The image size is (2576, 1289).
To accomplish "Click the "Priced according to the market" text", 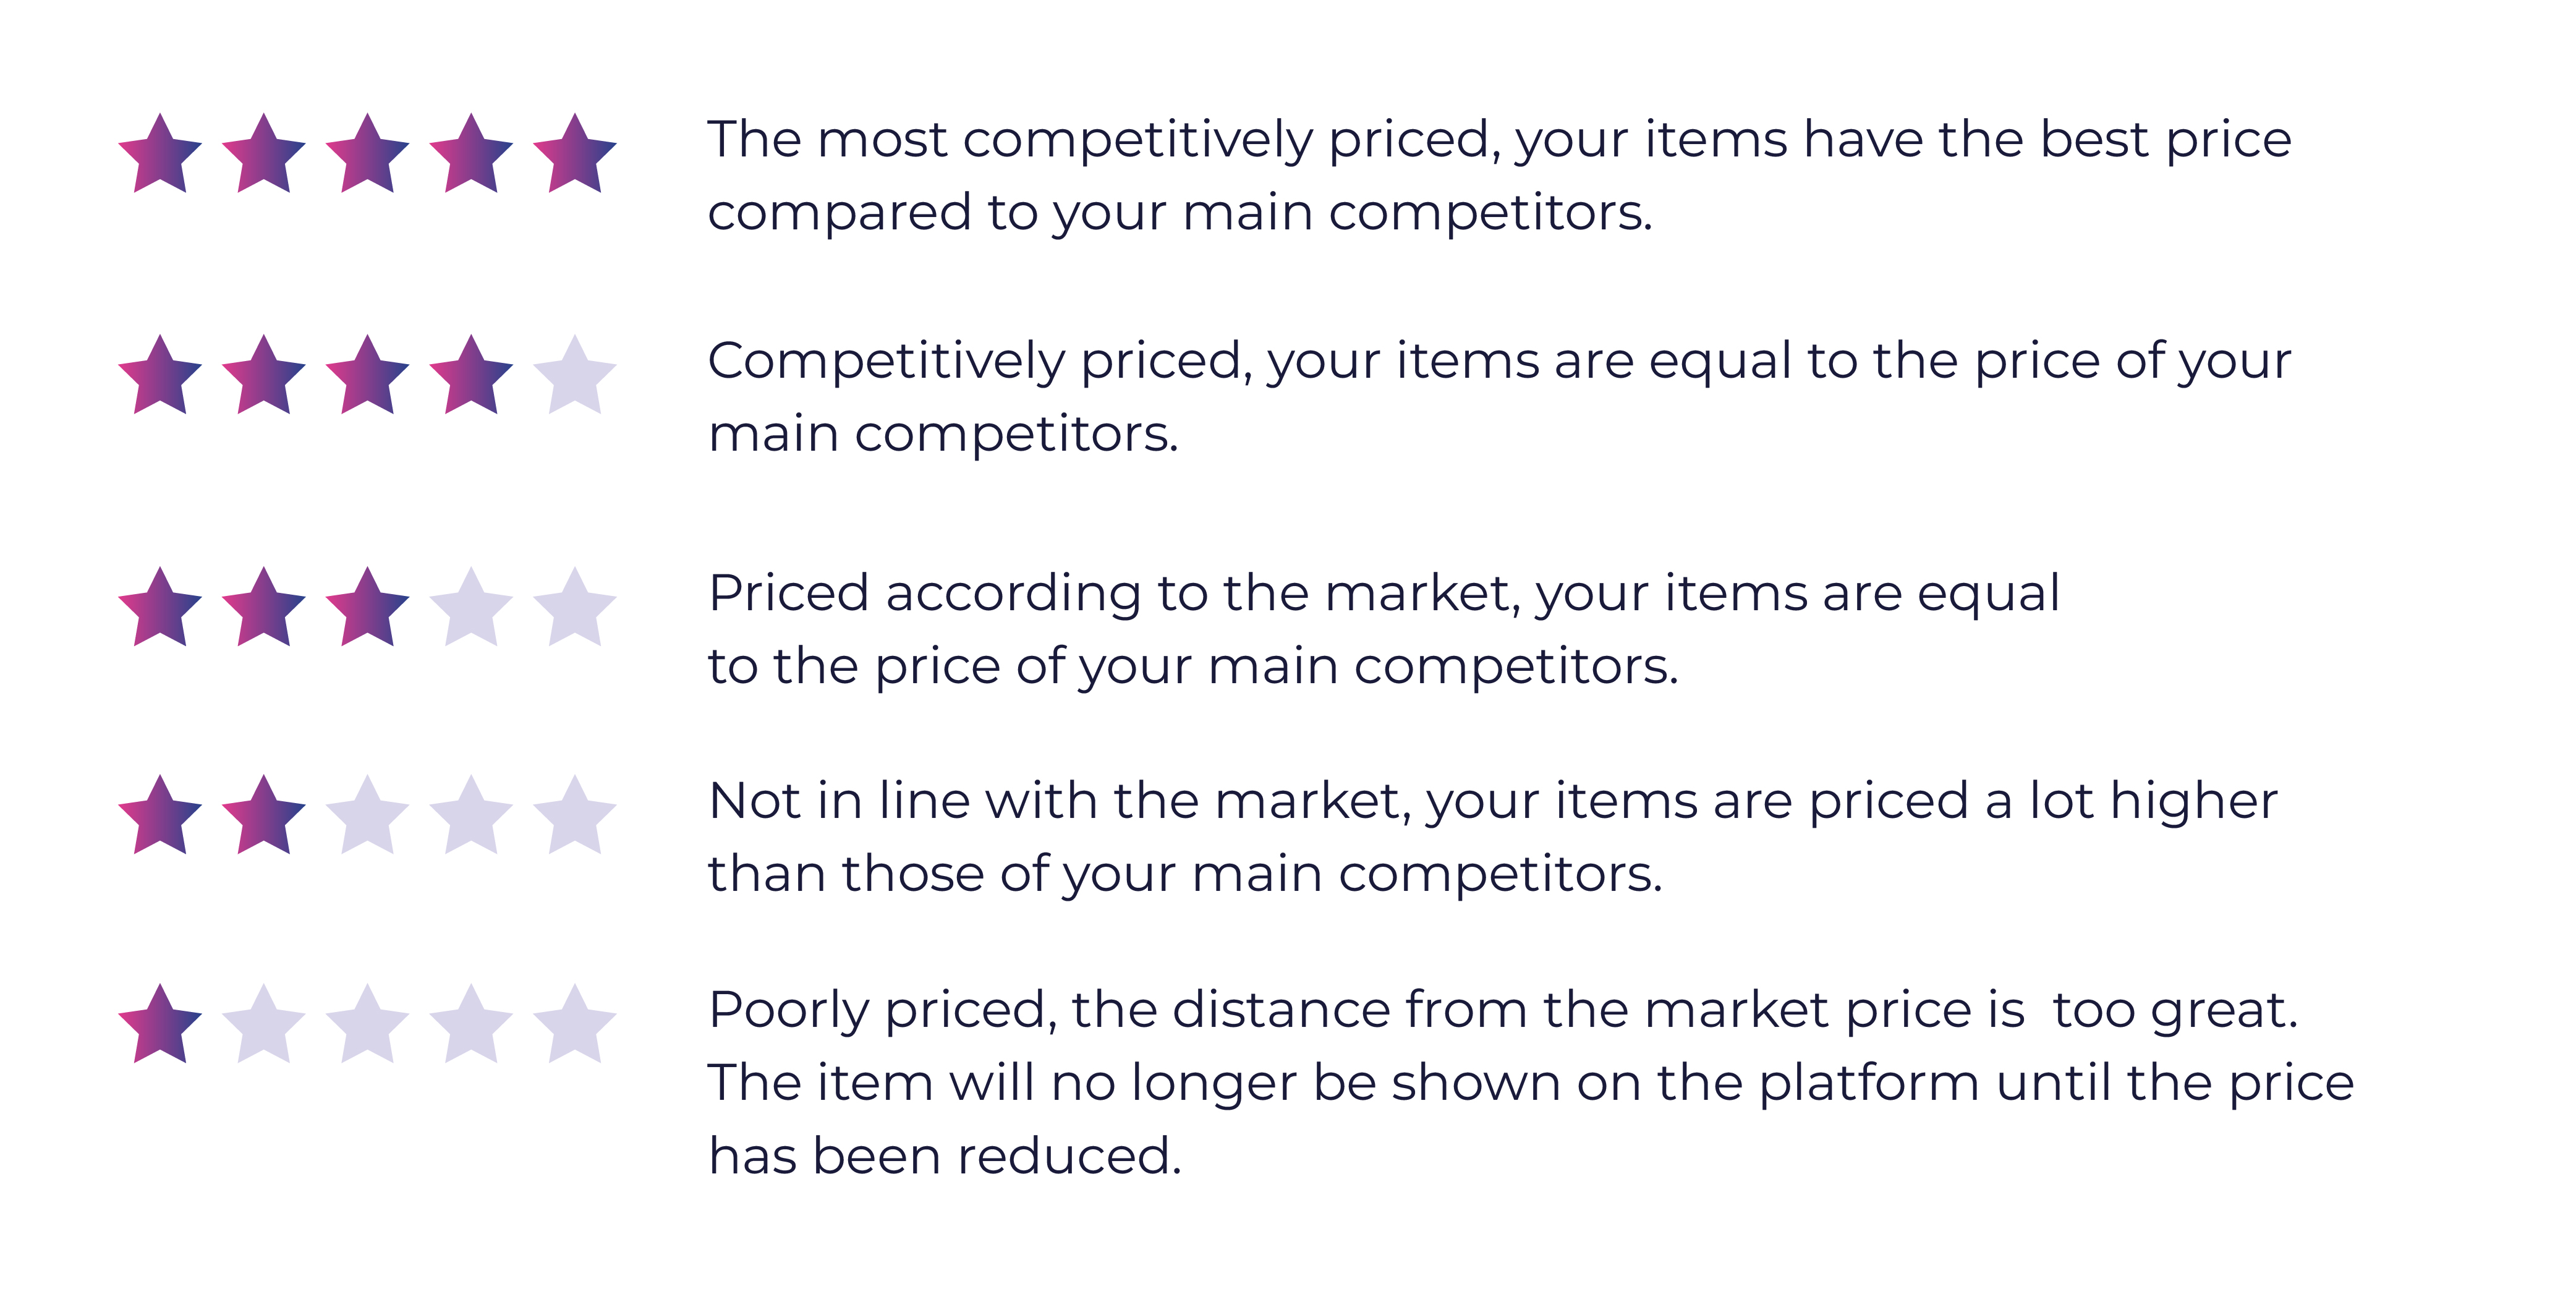I will click(x=1114, y=595).
